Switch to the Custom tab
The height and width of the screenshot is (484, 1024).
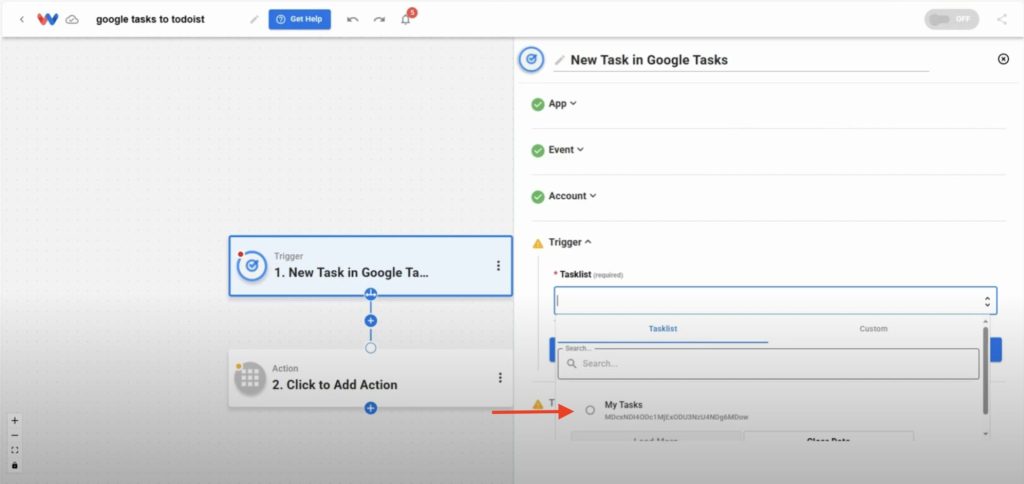(x=873, y=329)
